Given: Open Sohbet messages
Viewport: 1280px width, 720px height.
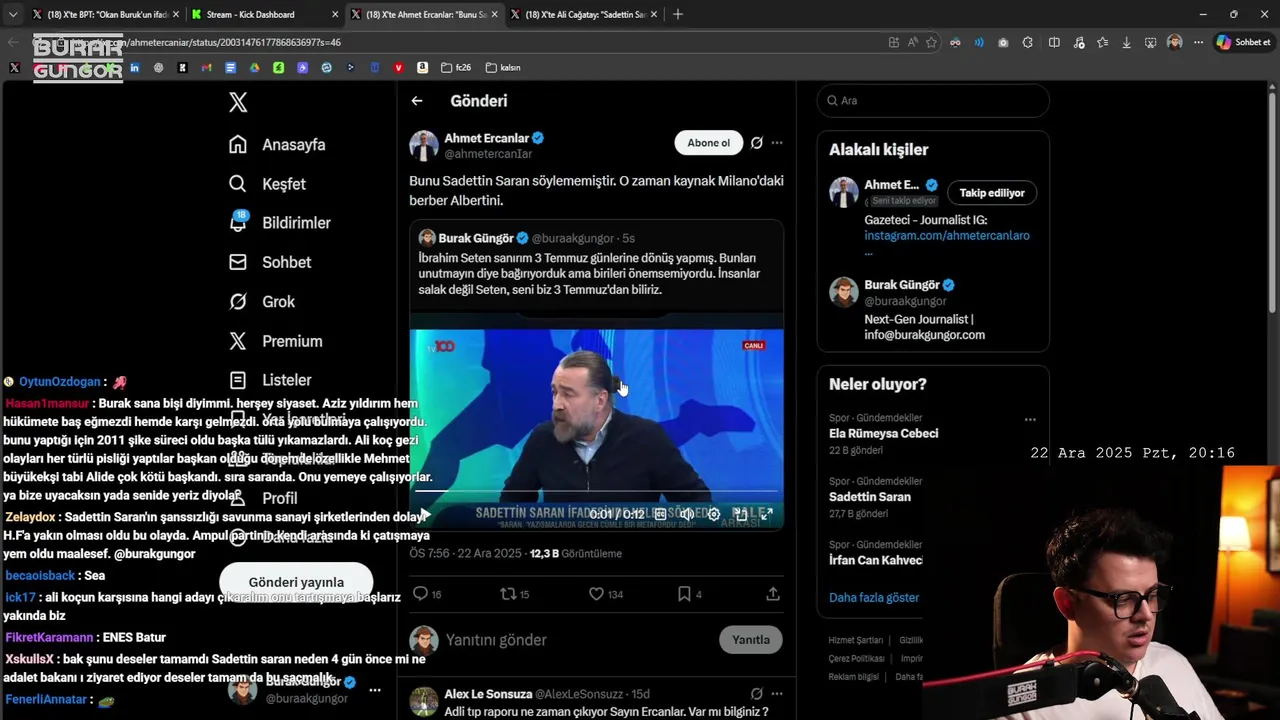Looking at the screenshot, I should (270, 262).
